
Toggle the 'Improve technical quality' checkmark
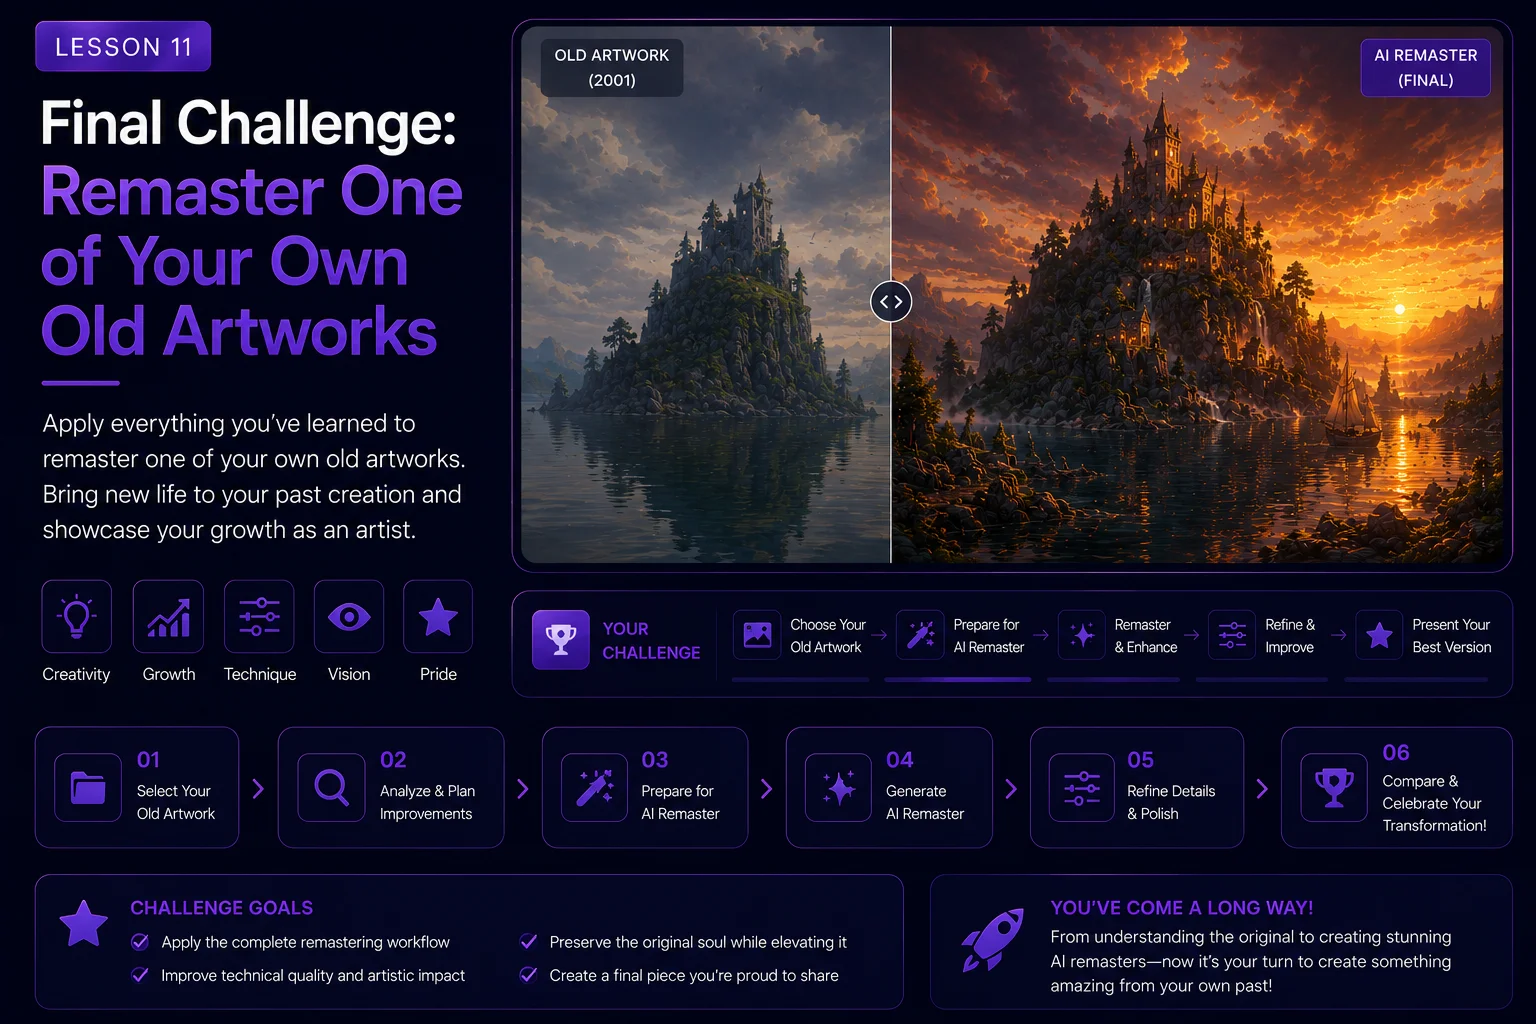140,975
